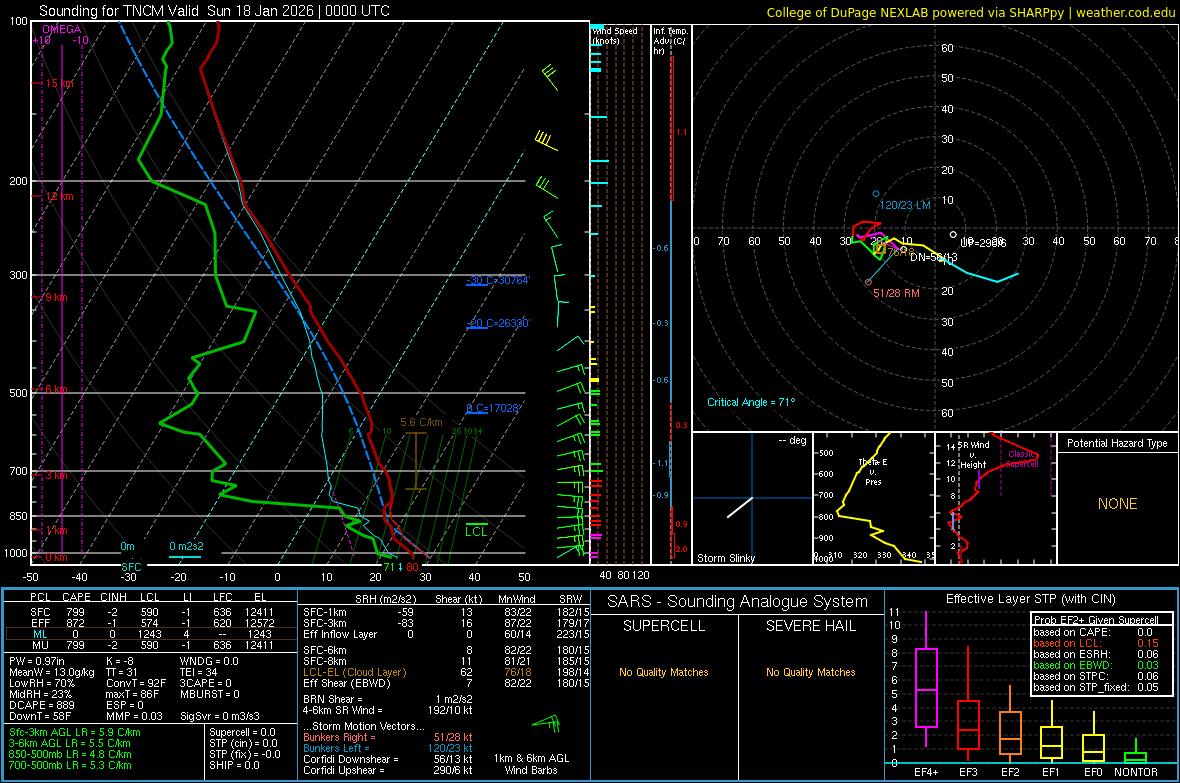The height and width of the screenshot is (783, 1180).
Task: Click the '700-500mb LR = 5.3 C/km' line
Action: (x=70, y=765)
